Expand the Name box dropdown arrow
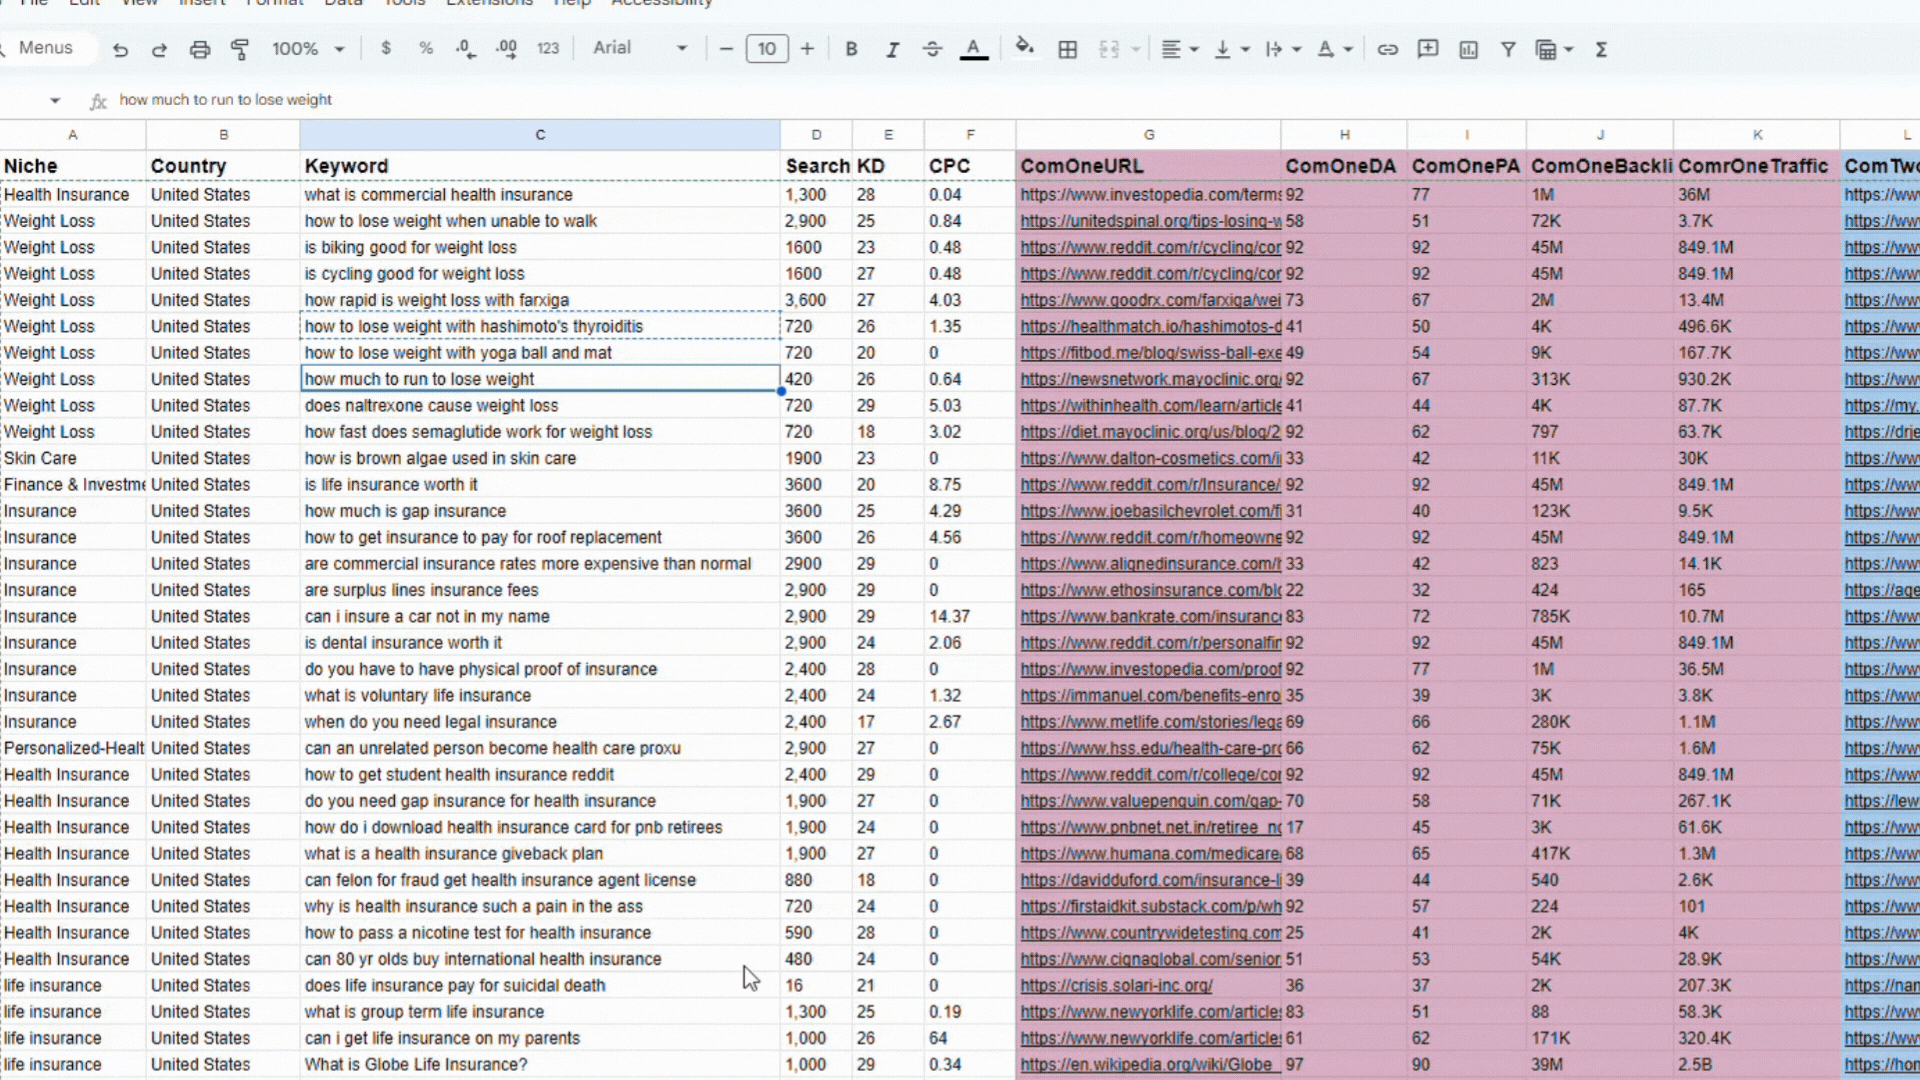 tap(55, 100)
